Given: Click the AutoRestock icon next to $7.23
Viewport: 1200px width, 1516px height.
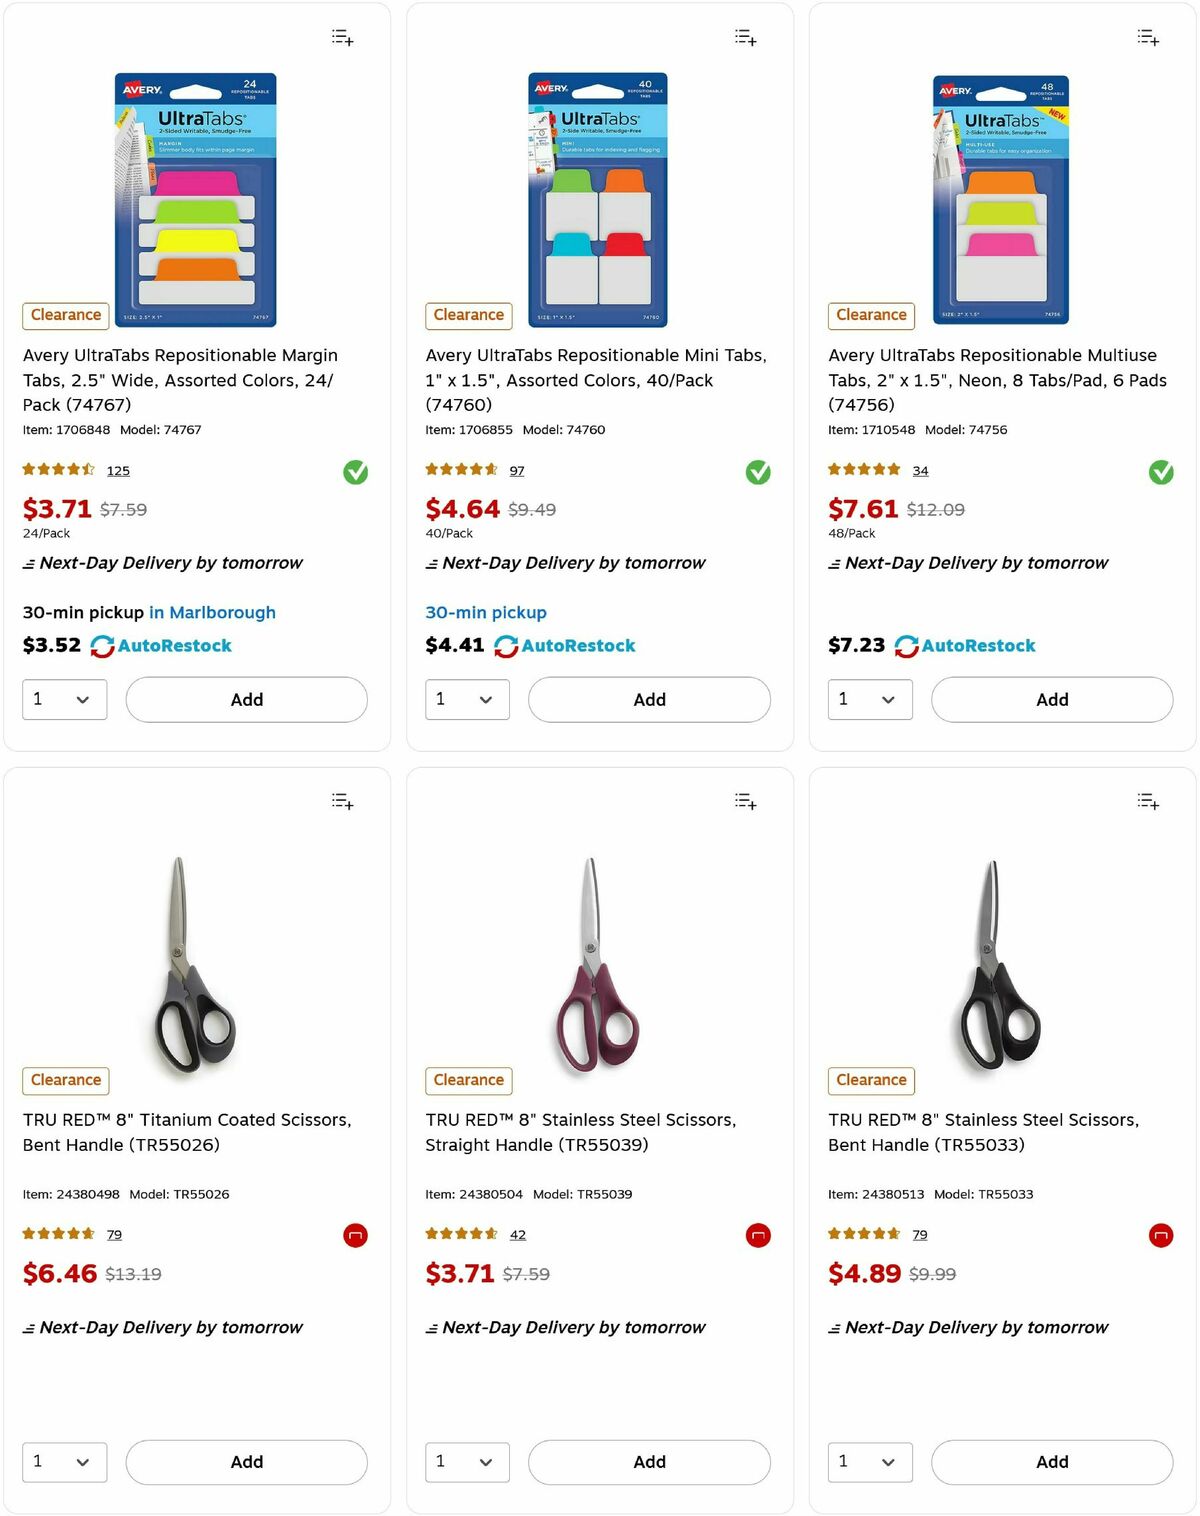Looking at the screenshot, I should point(906,646).
